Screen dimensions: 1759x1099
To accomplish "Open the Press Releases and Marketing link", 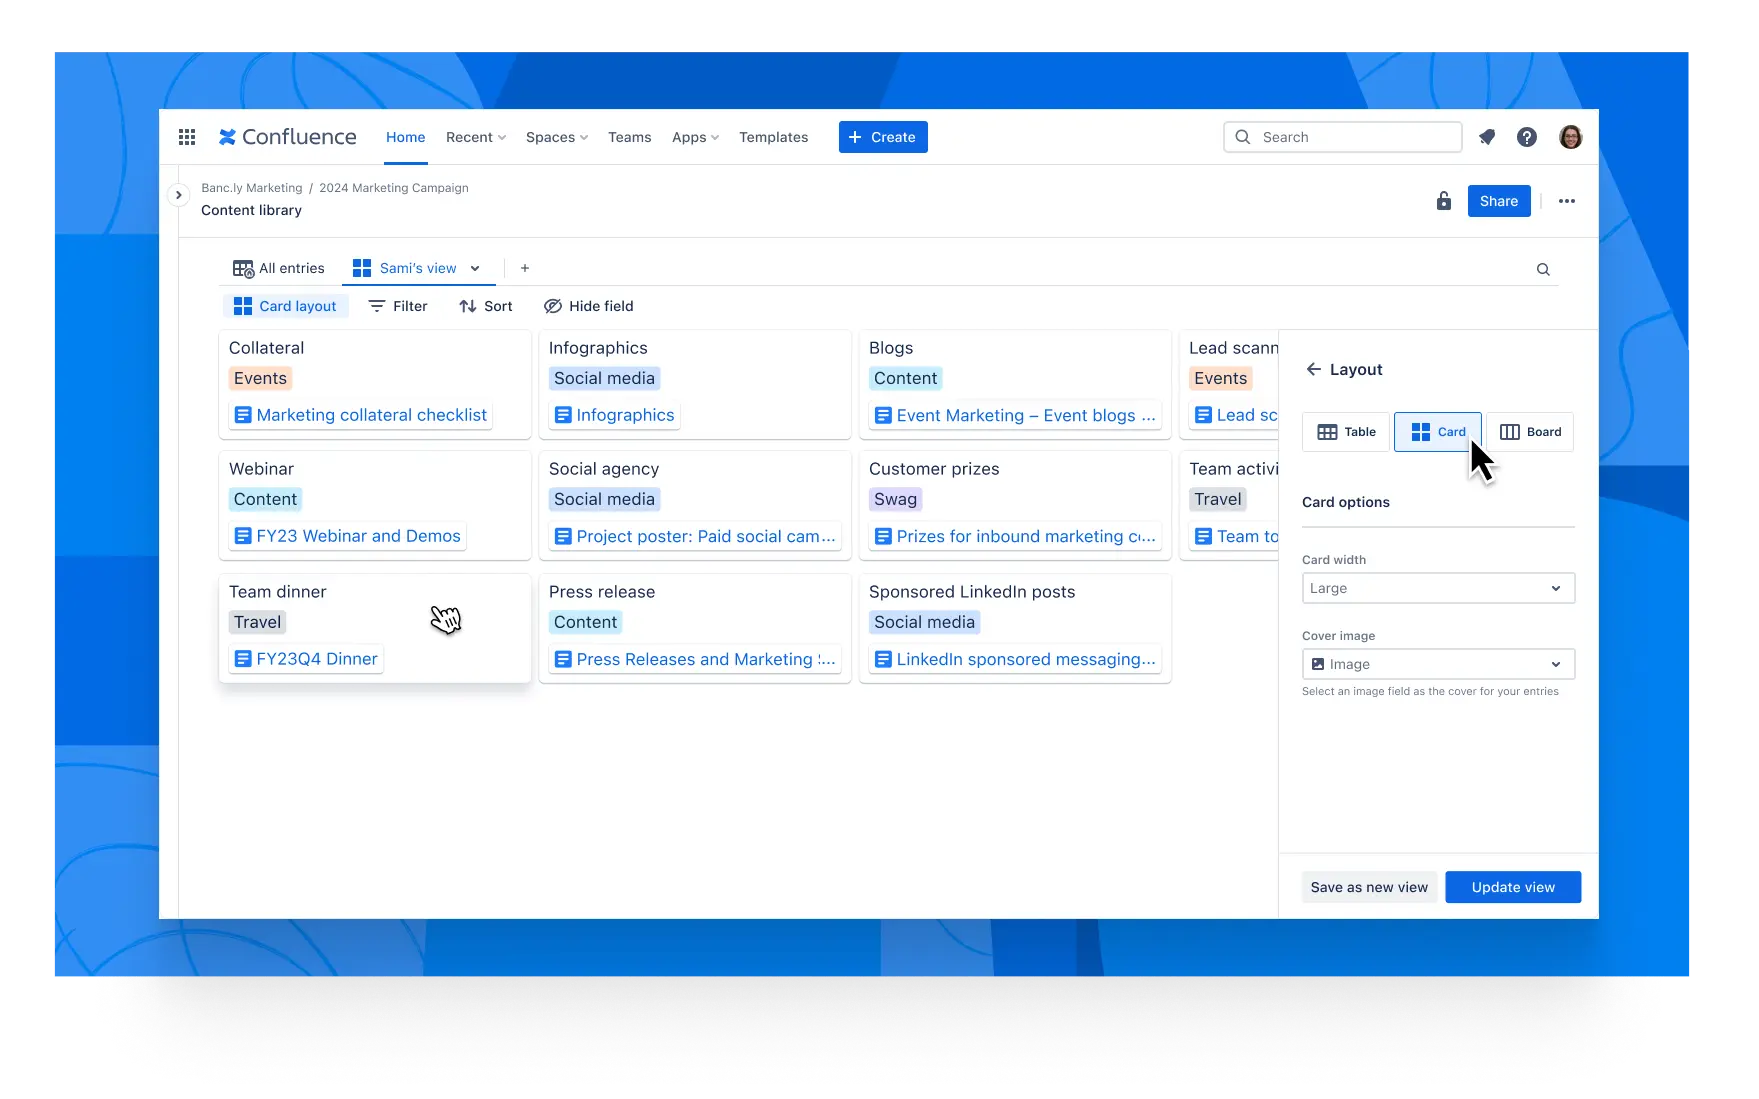I will [706, 659].
